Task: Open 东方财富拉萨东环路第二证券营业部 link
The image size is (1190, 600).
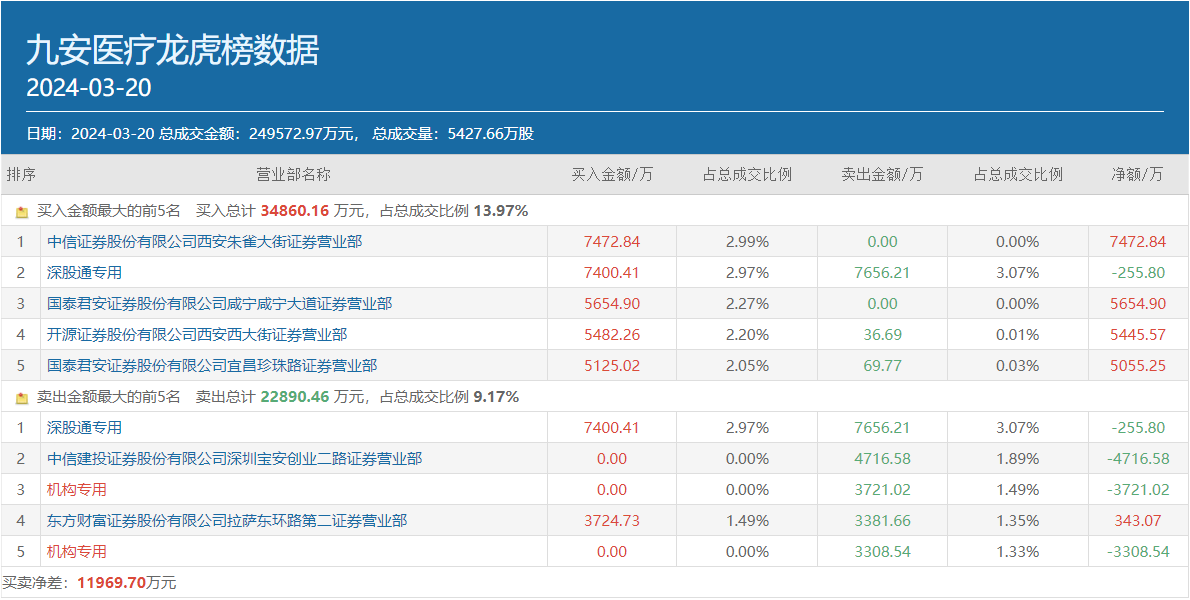Action: 227,521
